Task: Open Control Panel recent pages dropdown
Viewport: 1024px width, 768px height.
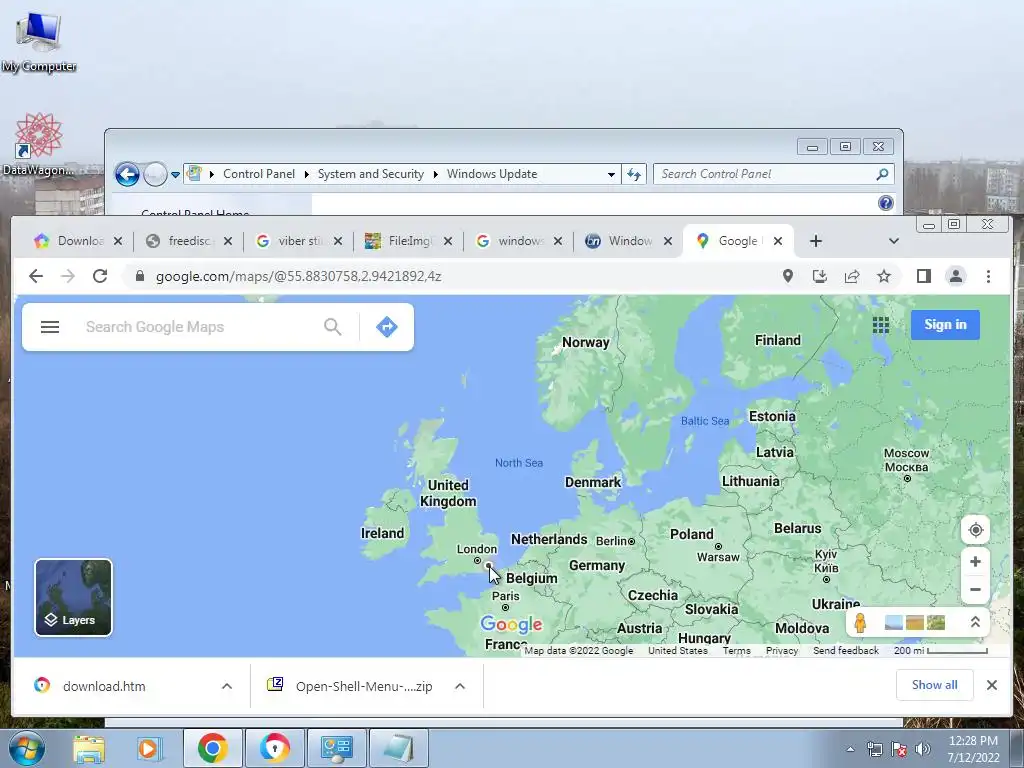Action: click(175, 174)
